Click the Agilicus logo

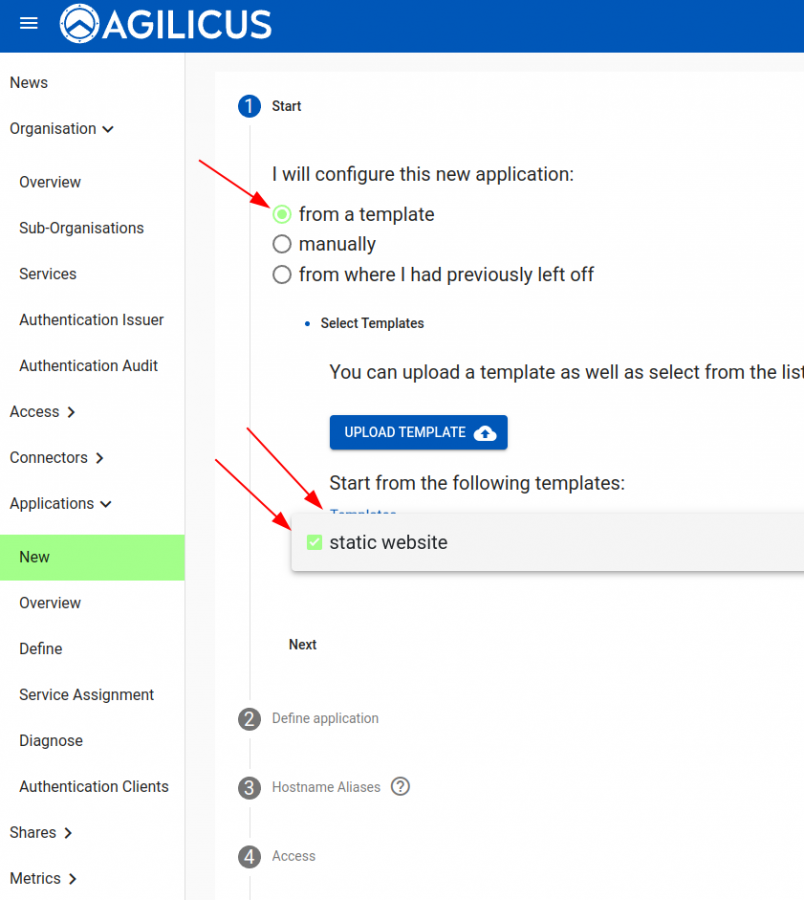pos(165,24)
